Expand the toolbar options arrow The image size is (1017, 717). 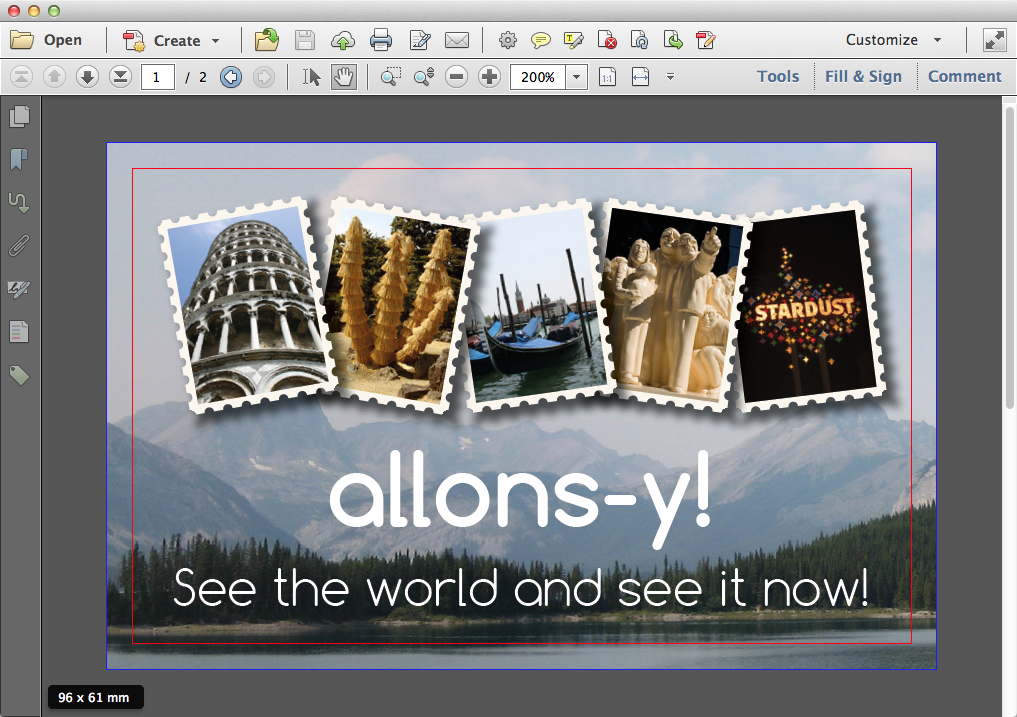click(x=671, y=77)
